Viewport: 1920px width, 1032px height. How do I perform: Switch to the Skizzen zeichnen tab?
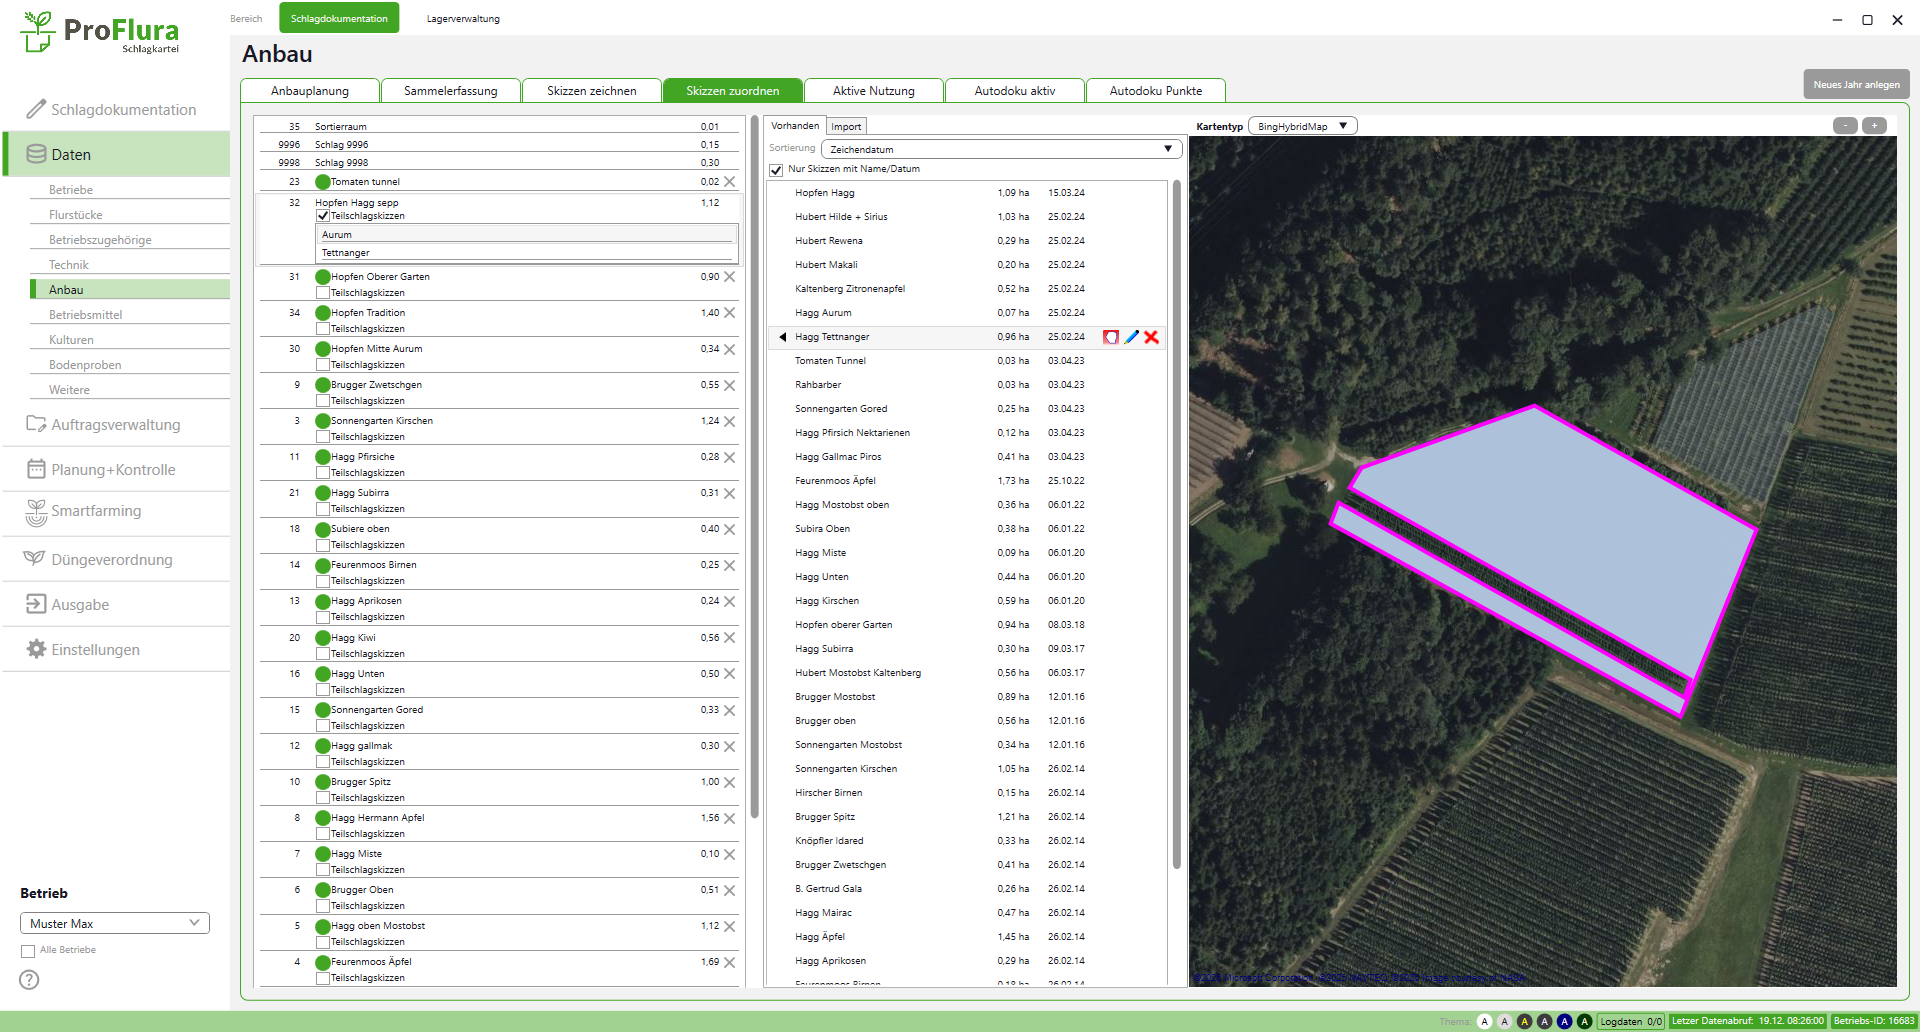(591, 91)
